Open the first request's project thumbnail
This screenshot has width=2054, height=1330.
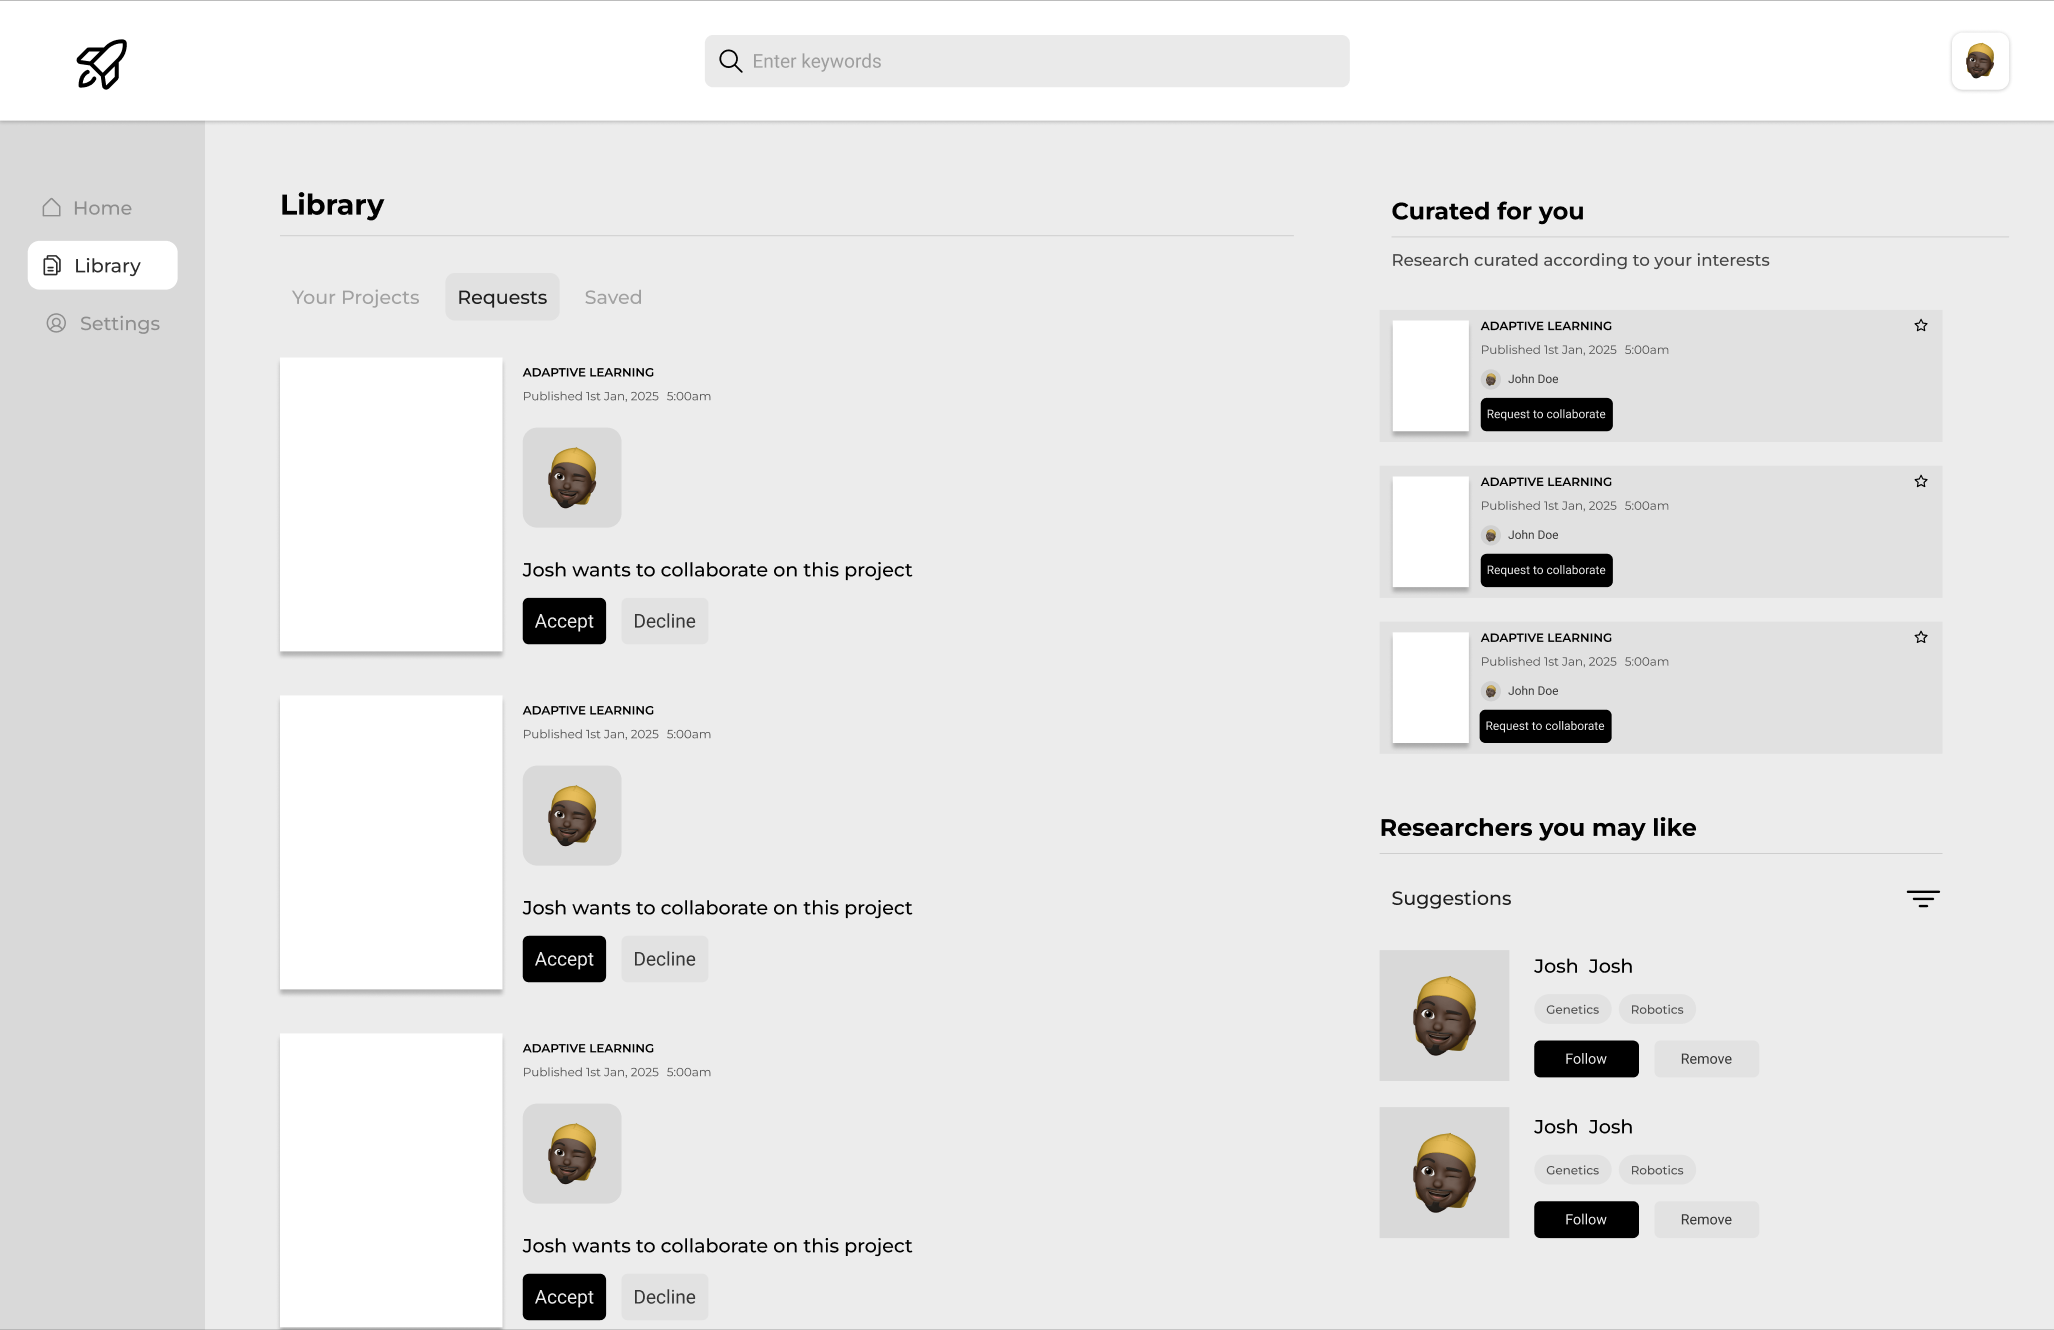[391, 504]
